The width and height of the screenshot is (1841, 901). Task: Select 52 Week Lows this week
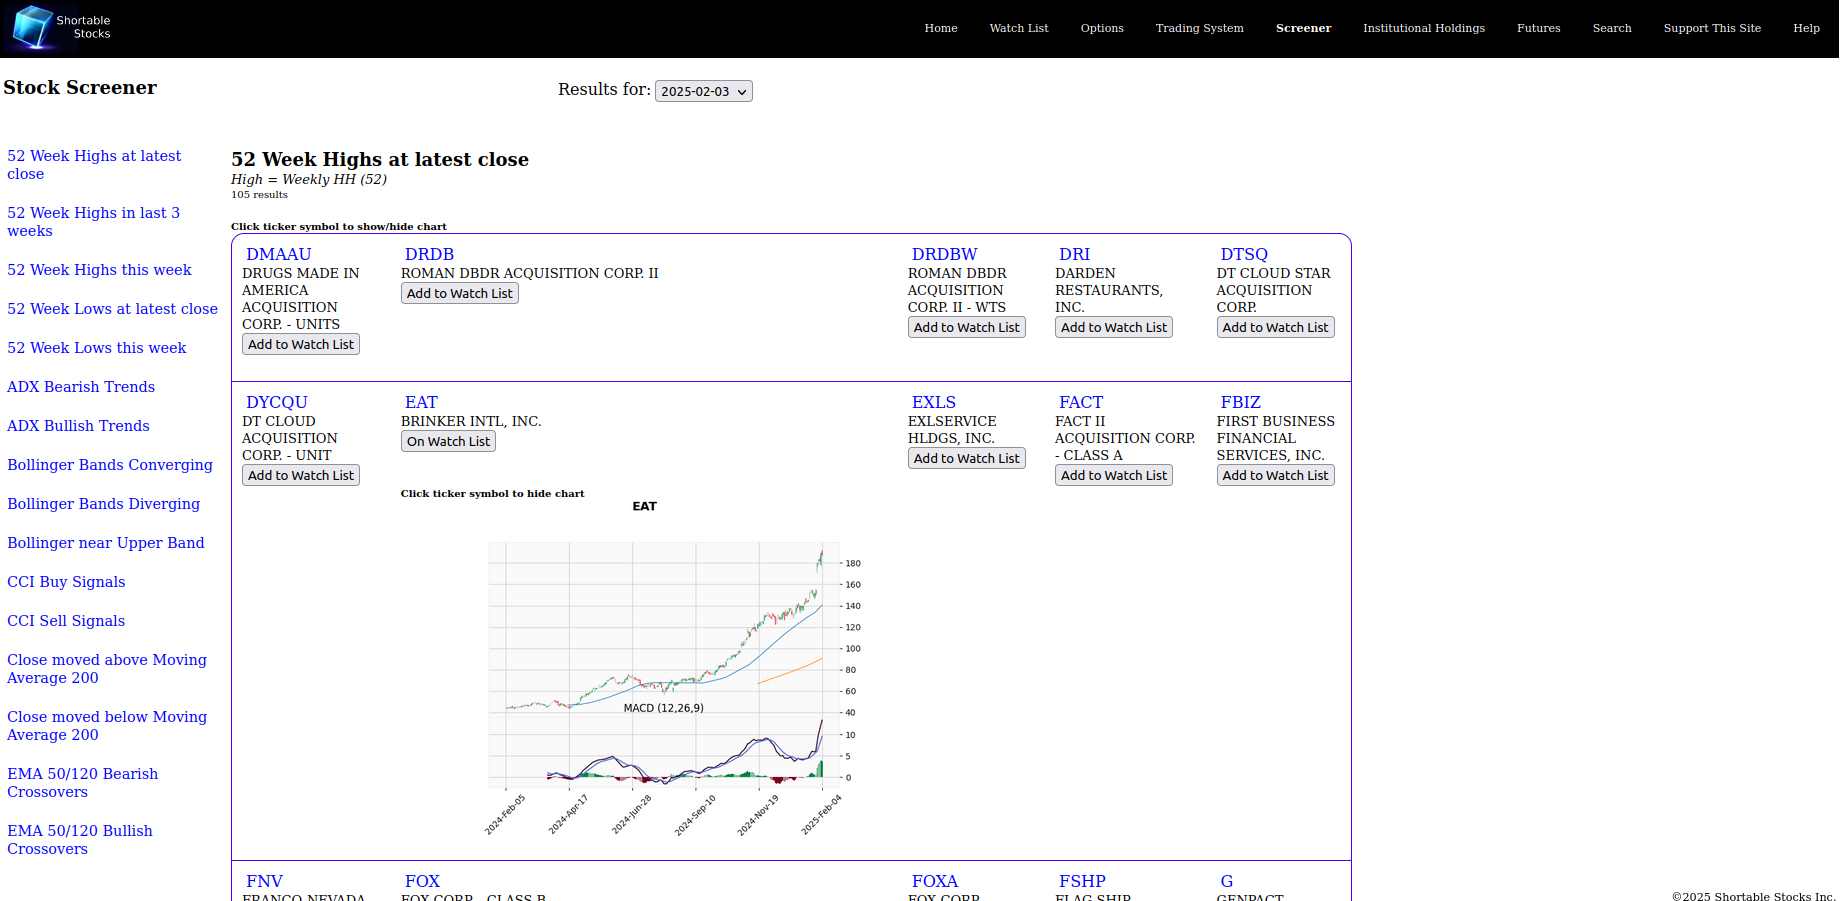point(96,348)
